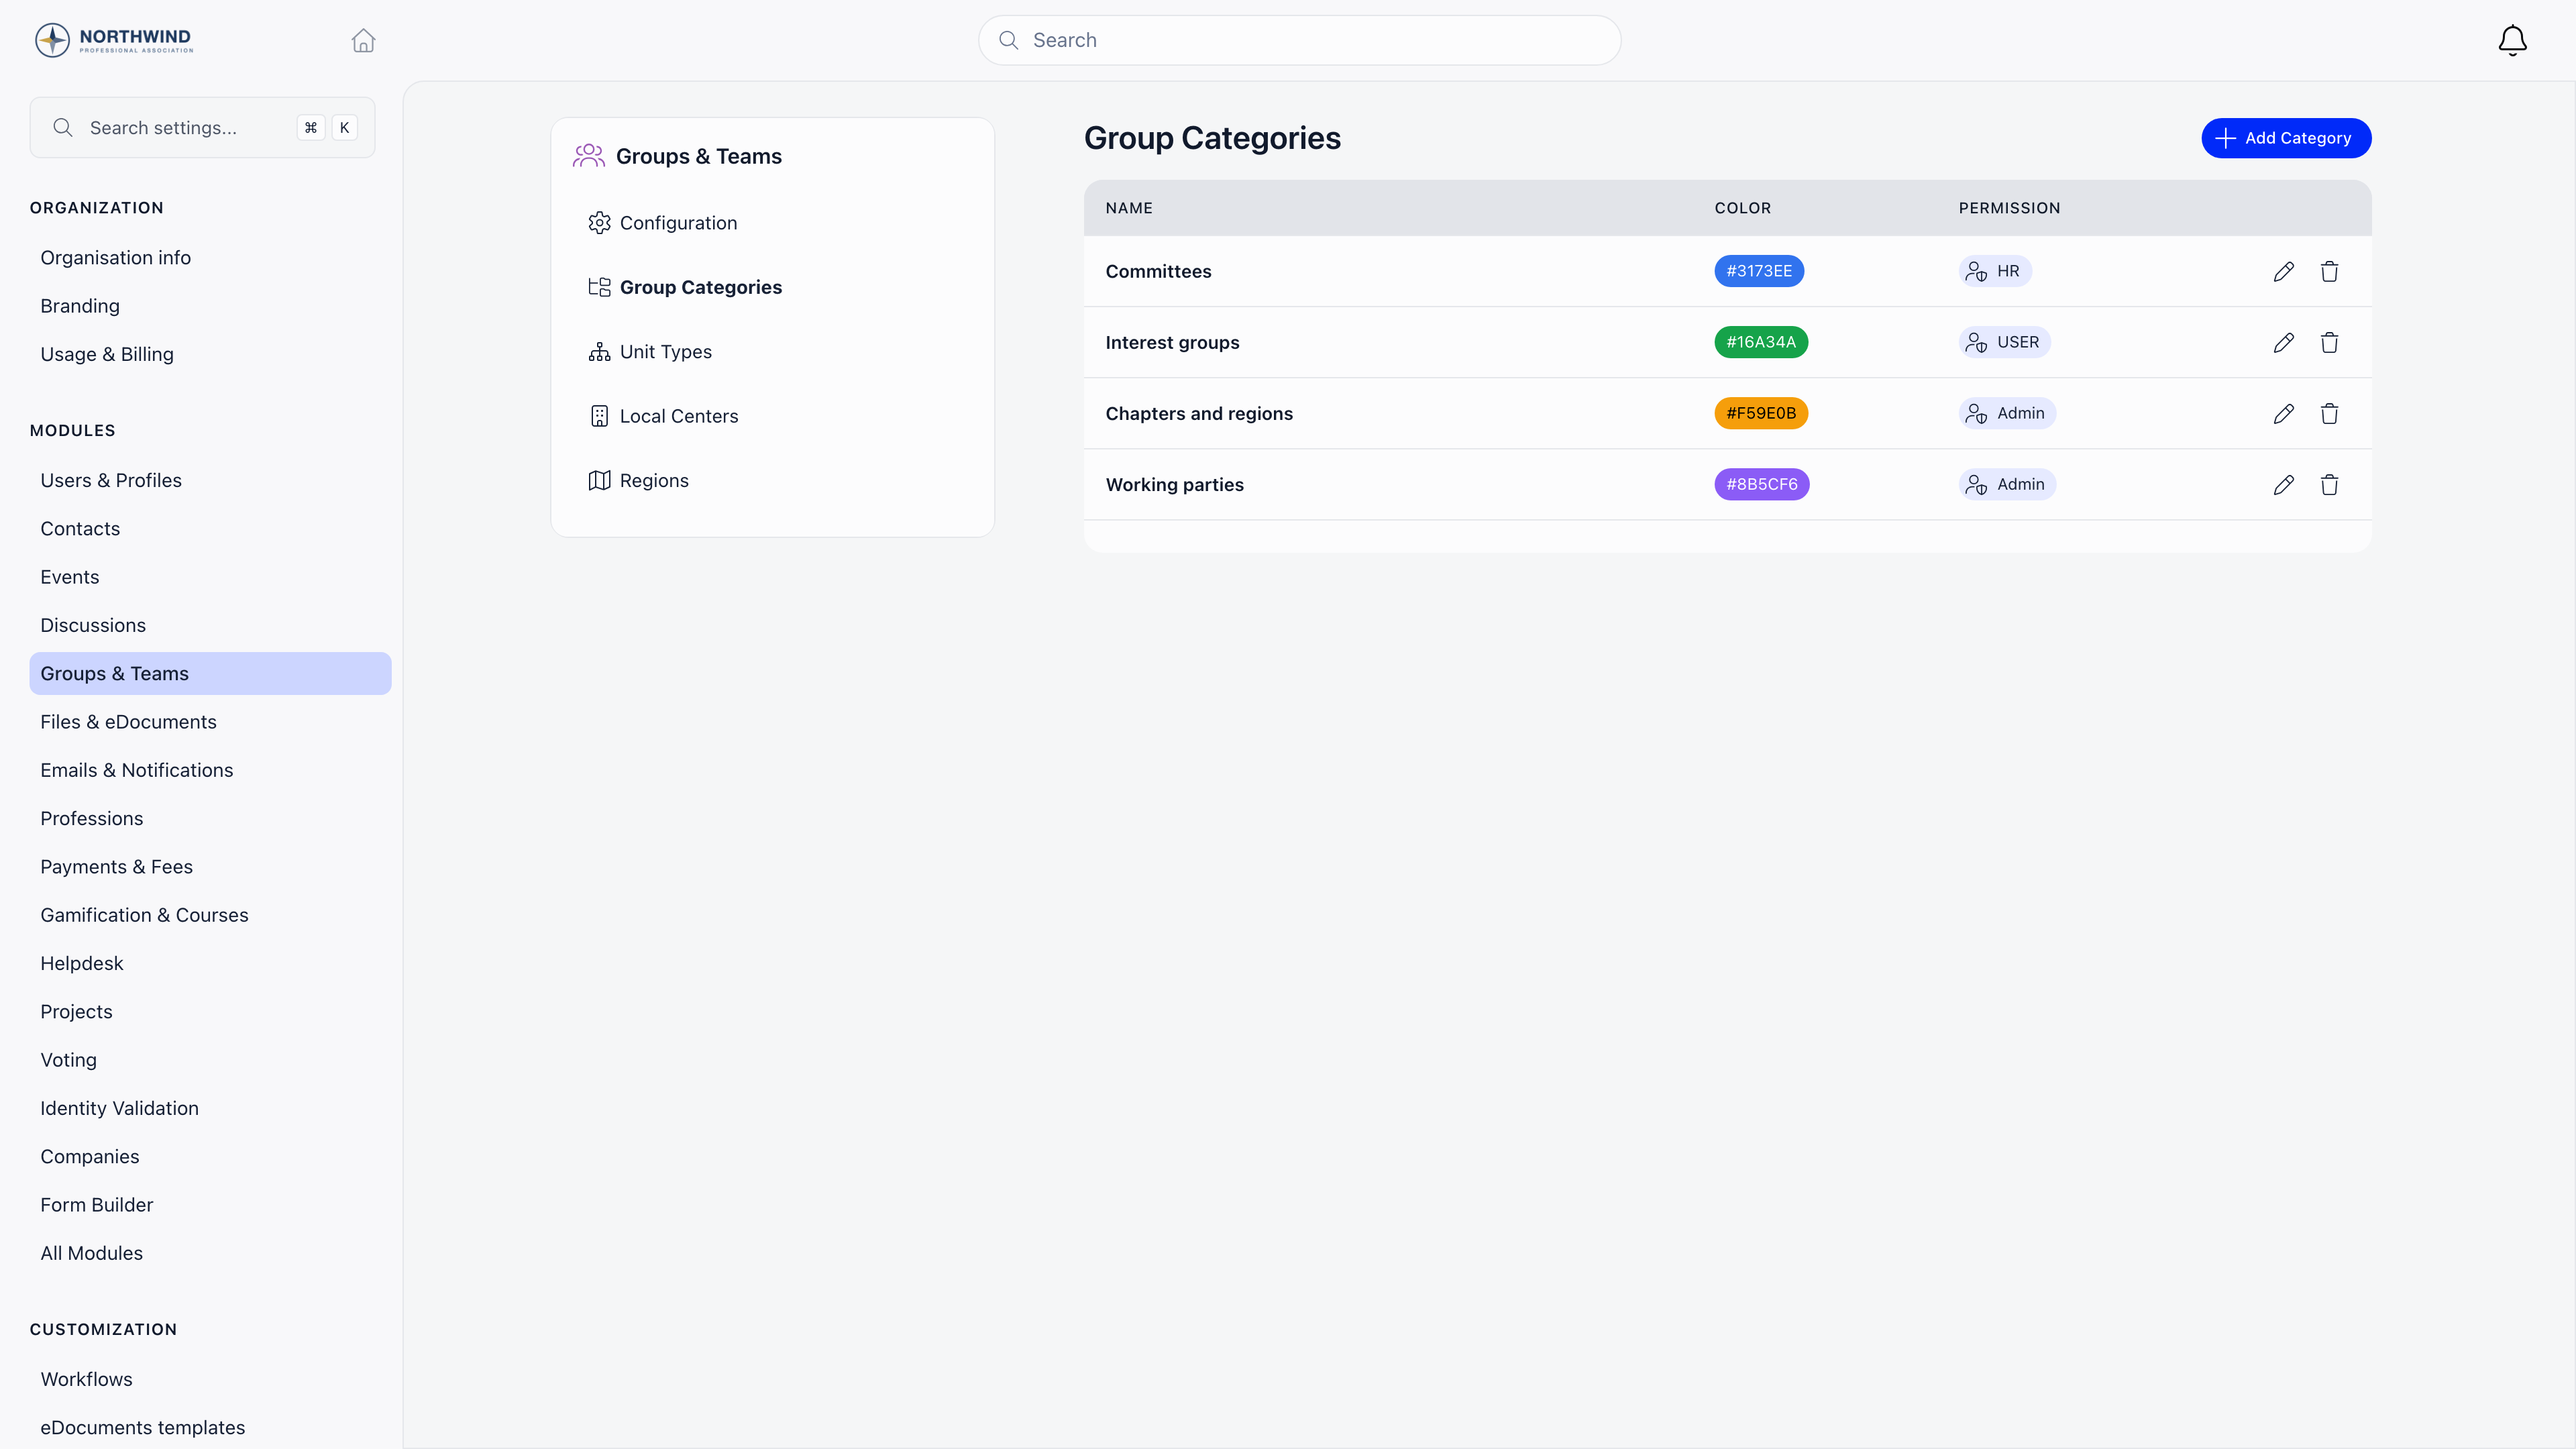2576x1449 pixels.
Task: Open All Modules
Action: [91, 1253]
